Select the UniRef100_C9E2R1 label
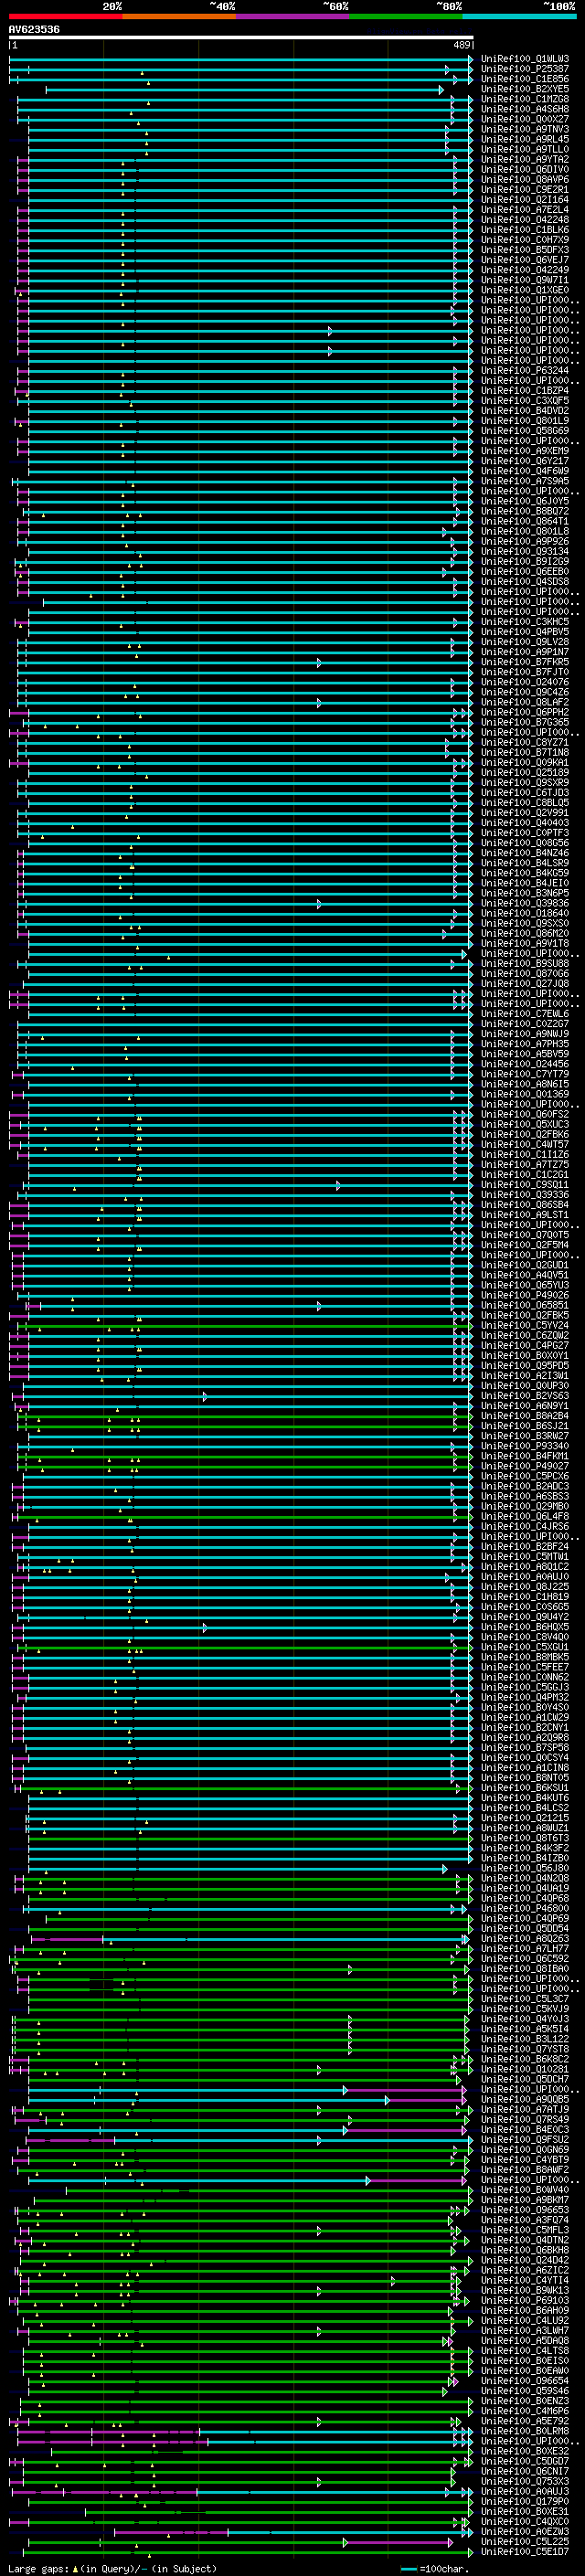 coord(525,190)
